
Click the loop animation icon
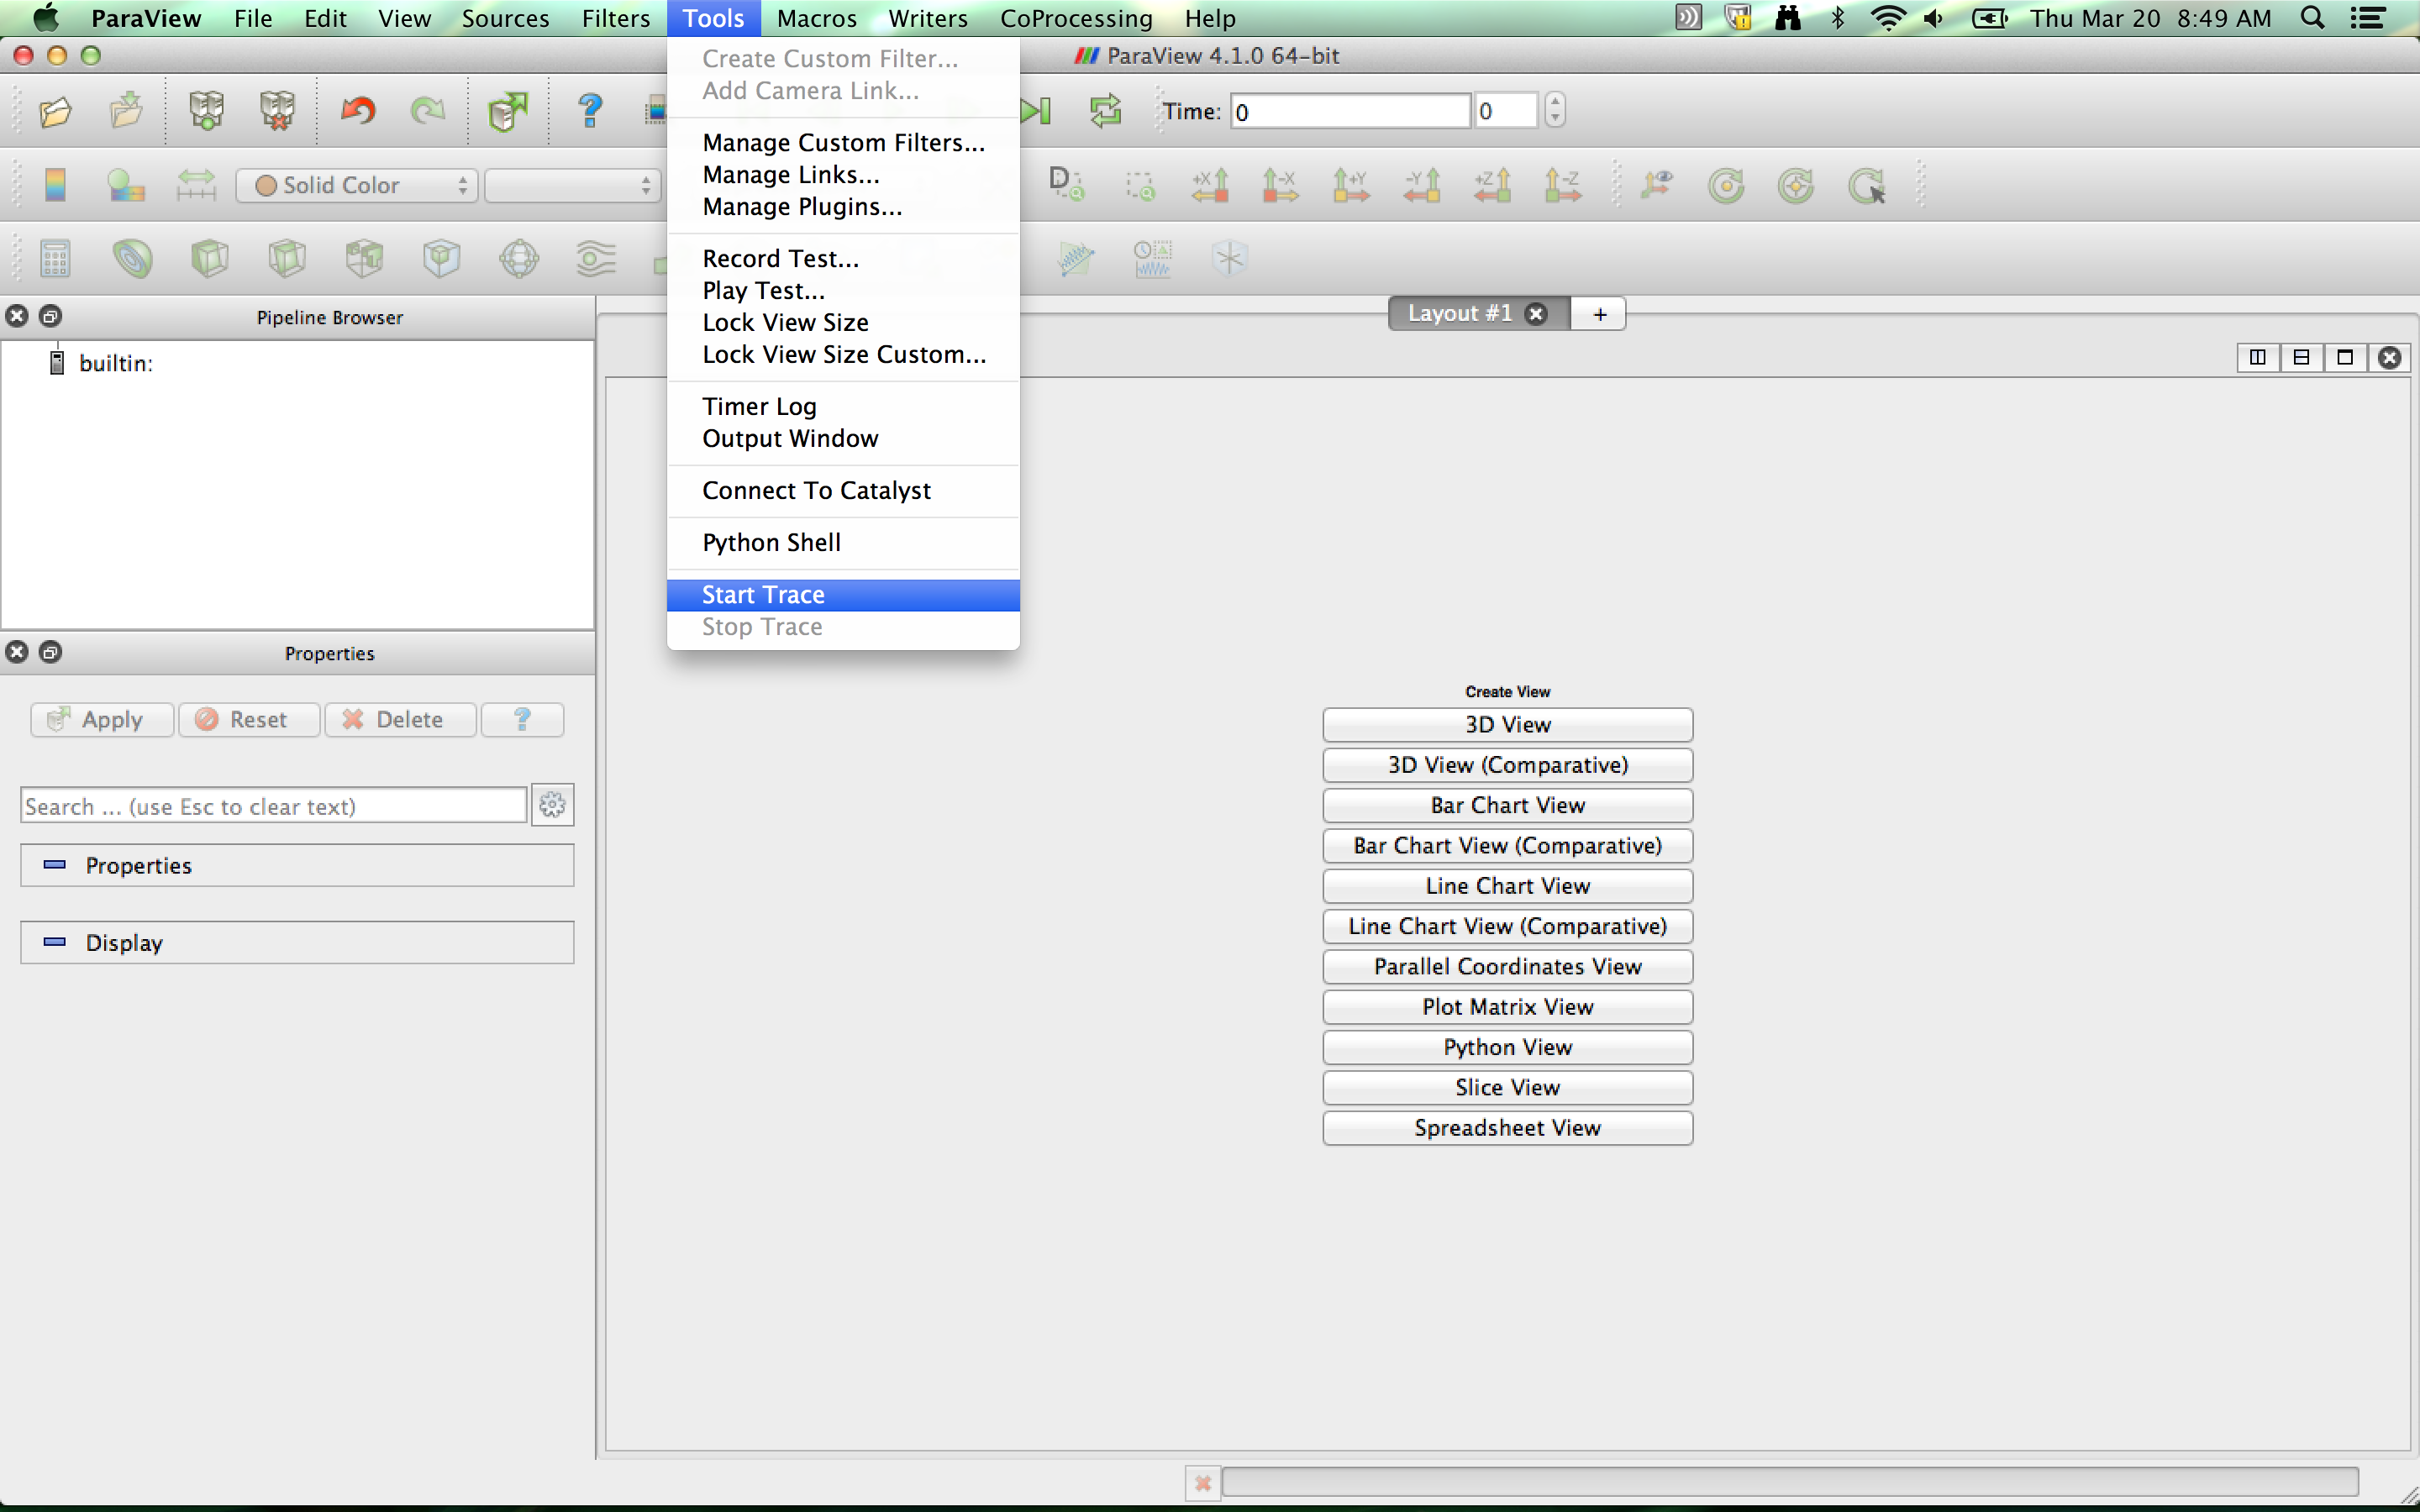pos(1105,111)
